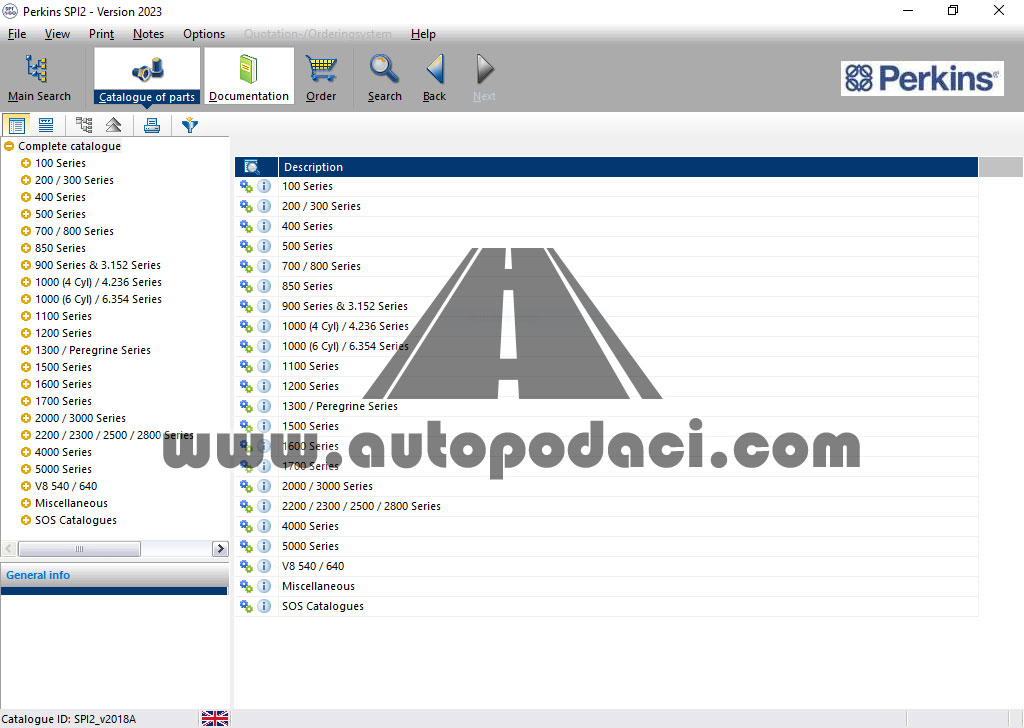This screenshot has height=728, width=1024.
Task: Open the Print menu
Action: coord(101,34)
